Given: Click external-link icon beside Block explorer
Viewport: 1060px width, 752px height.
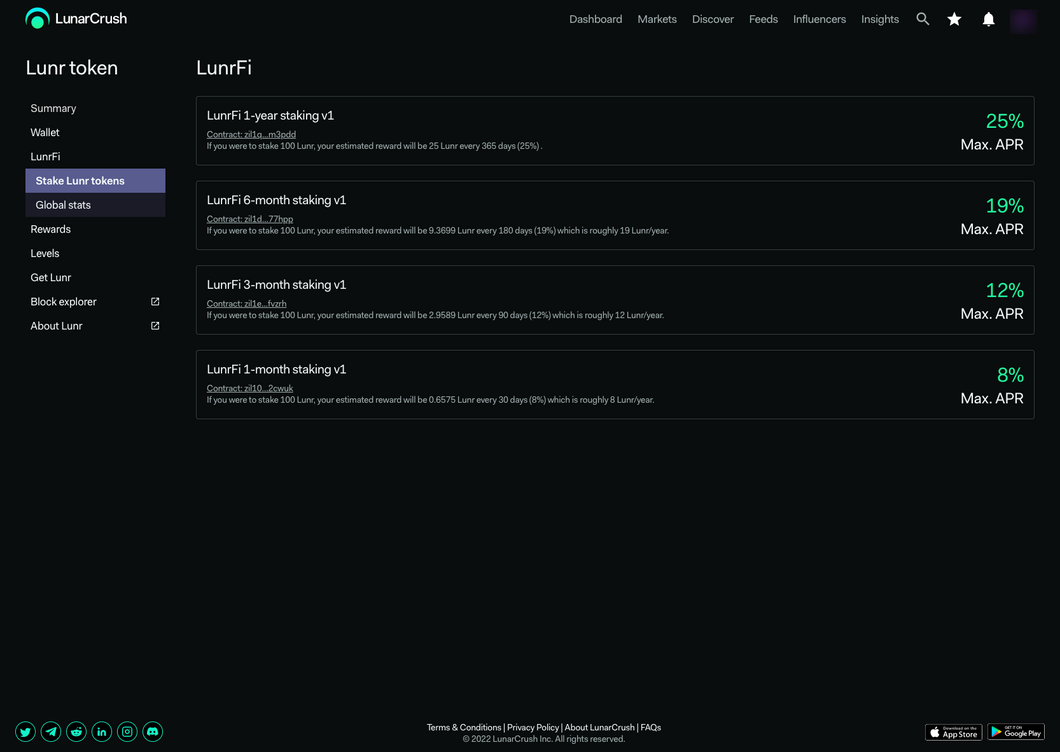Looking at the screenshot, I should 155,302.
